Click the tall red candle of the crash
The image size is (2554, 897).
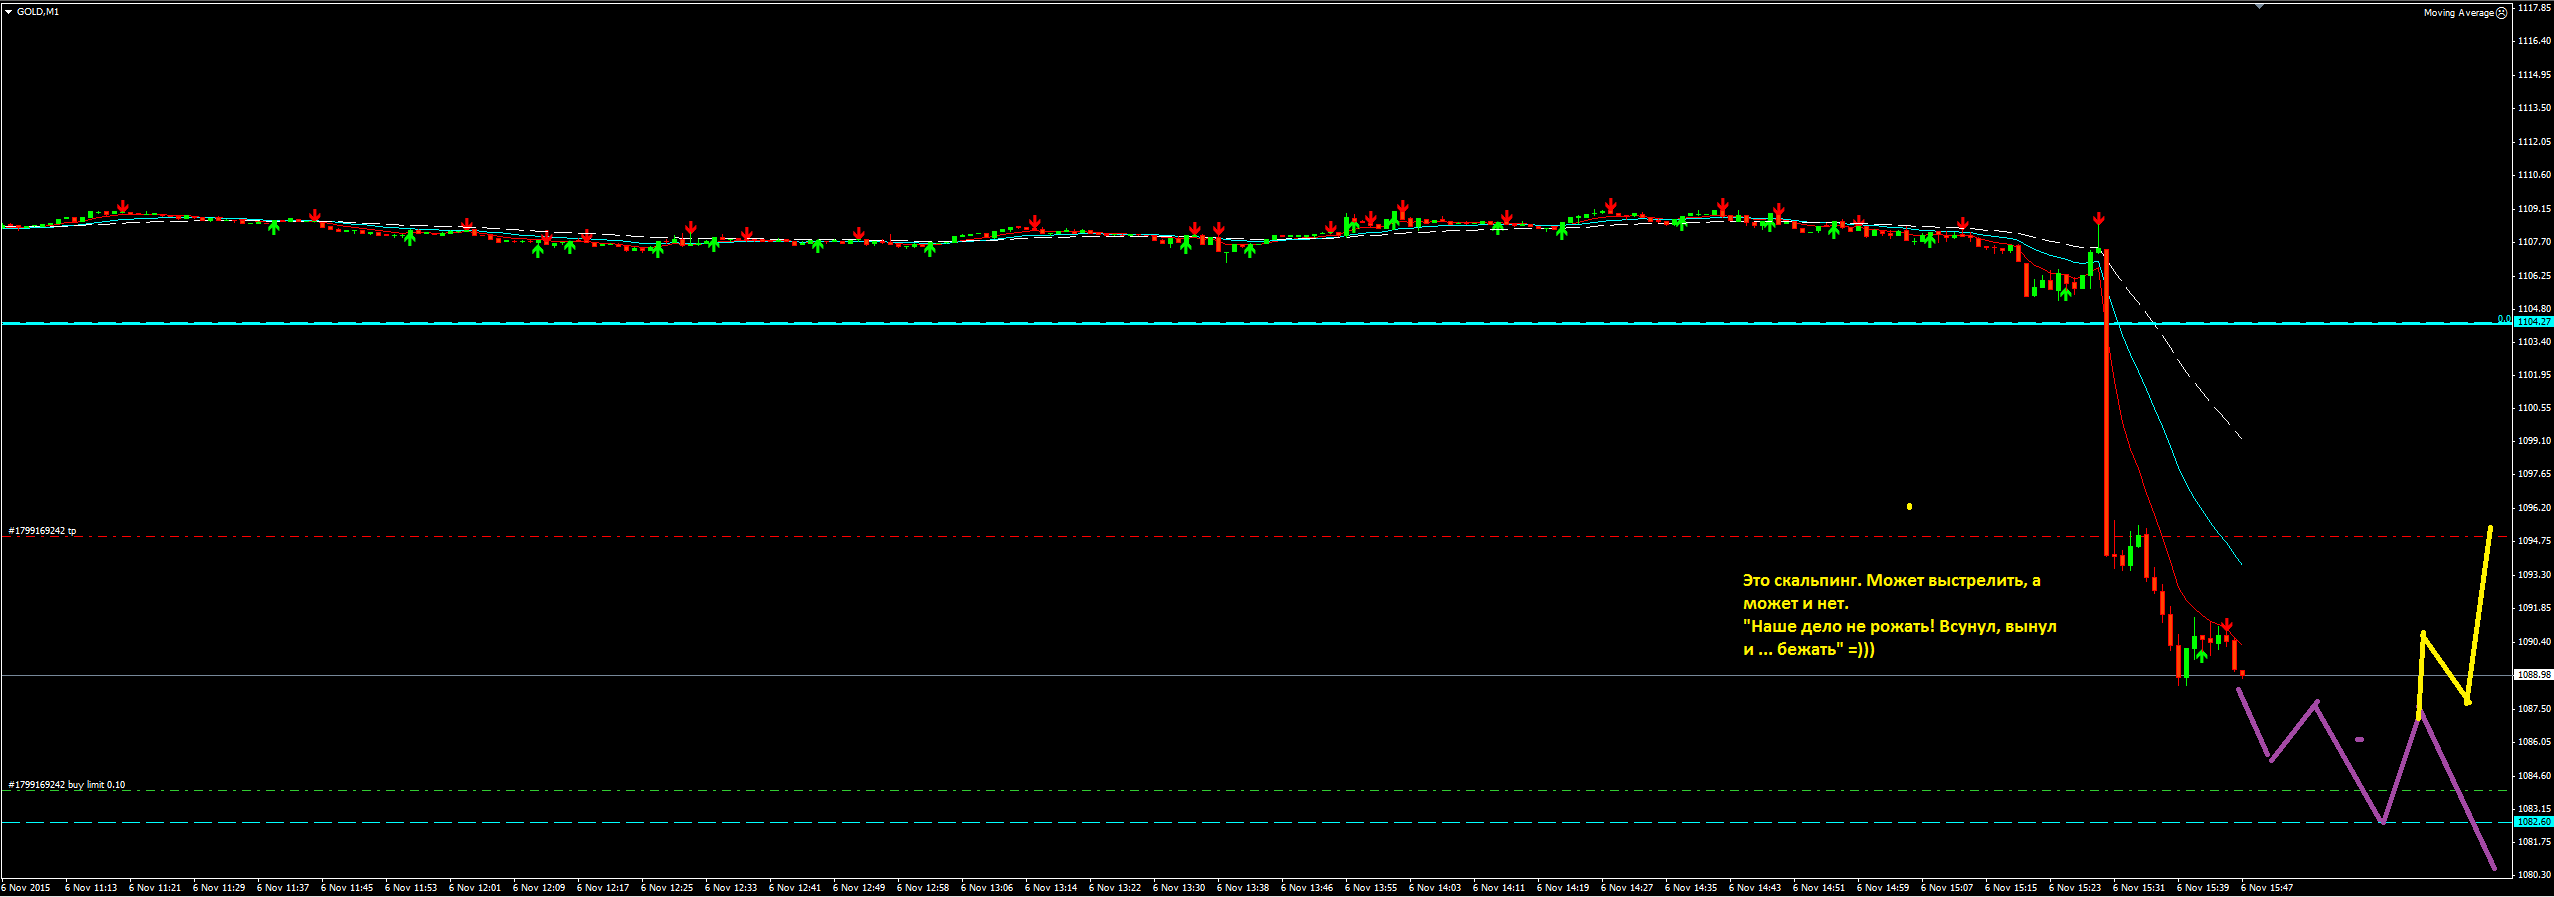(2107, 402)
